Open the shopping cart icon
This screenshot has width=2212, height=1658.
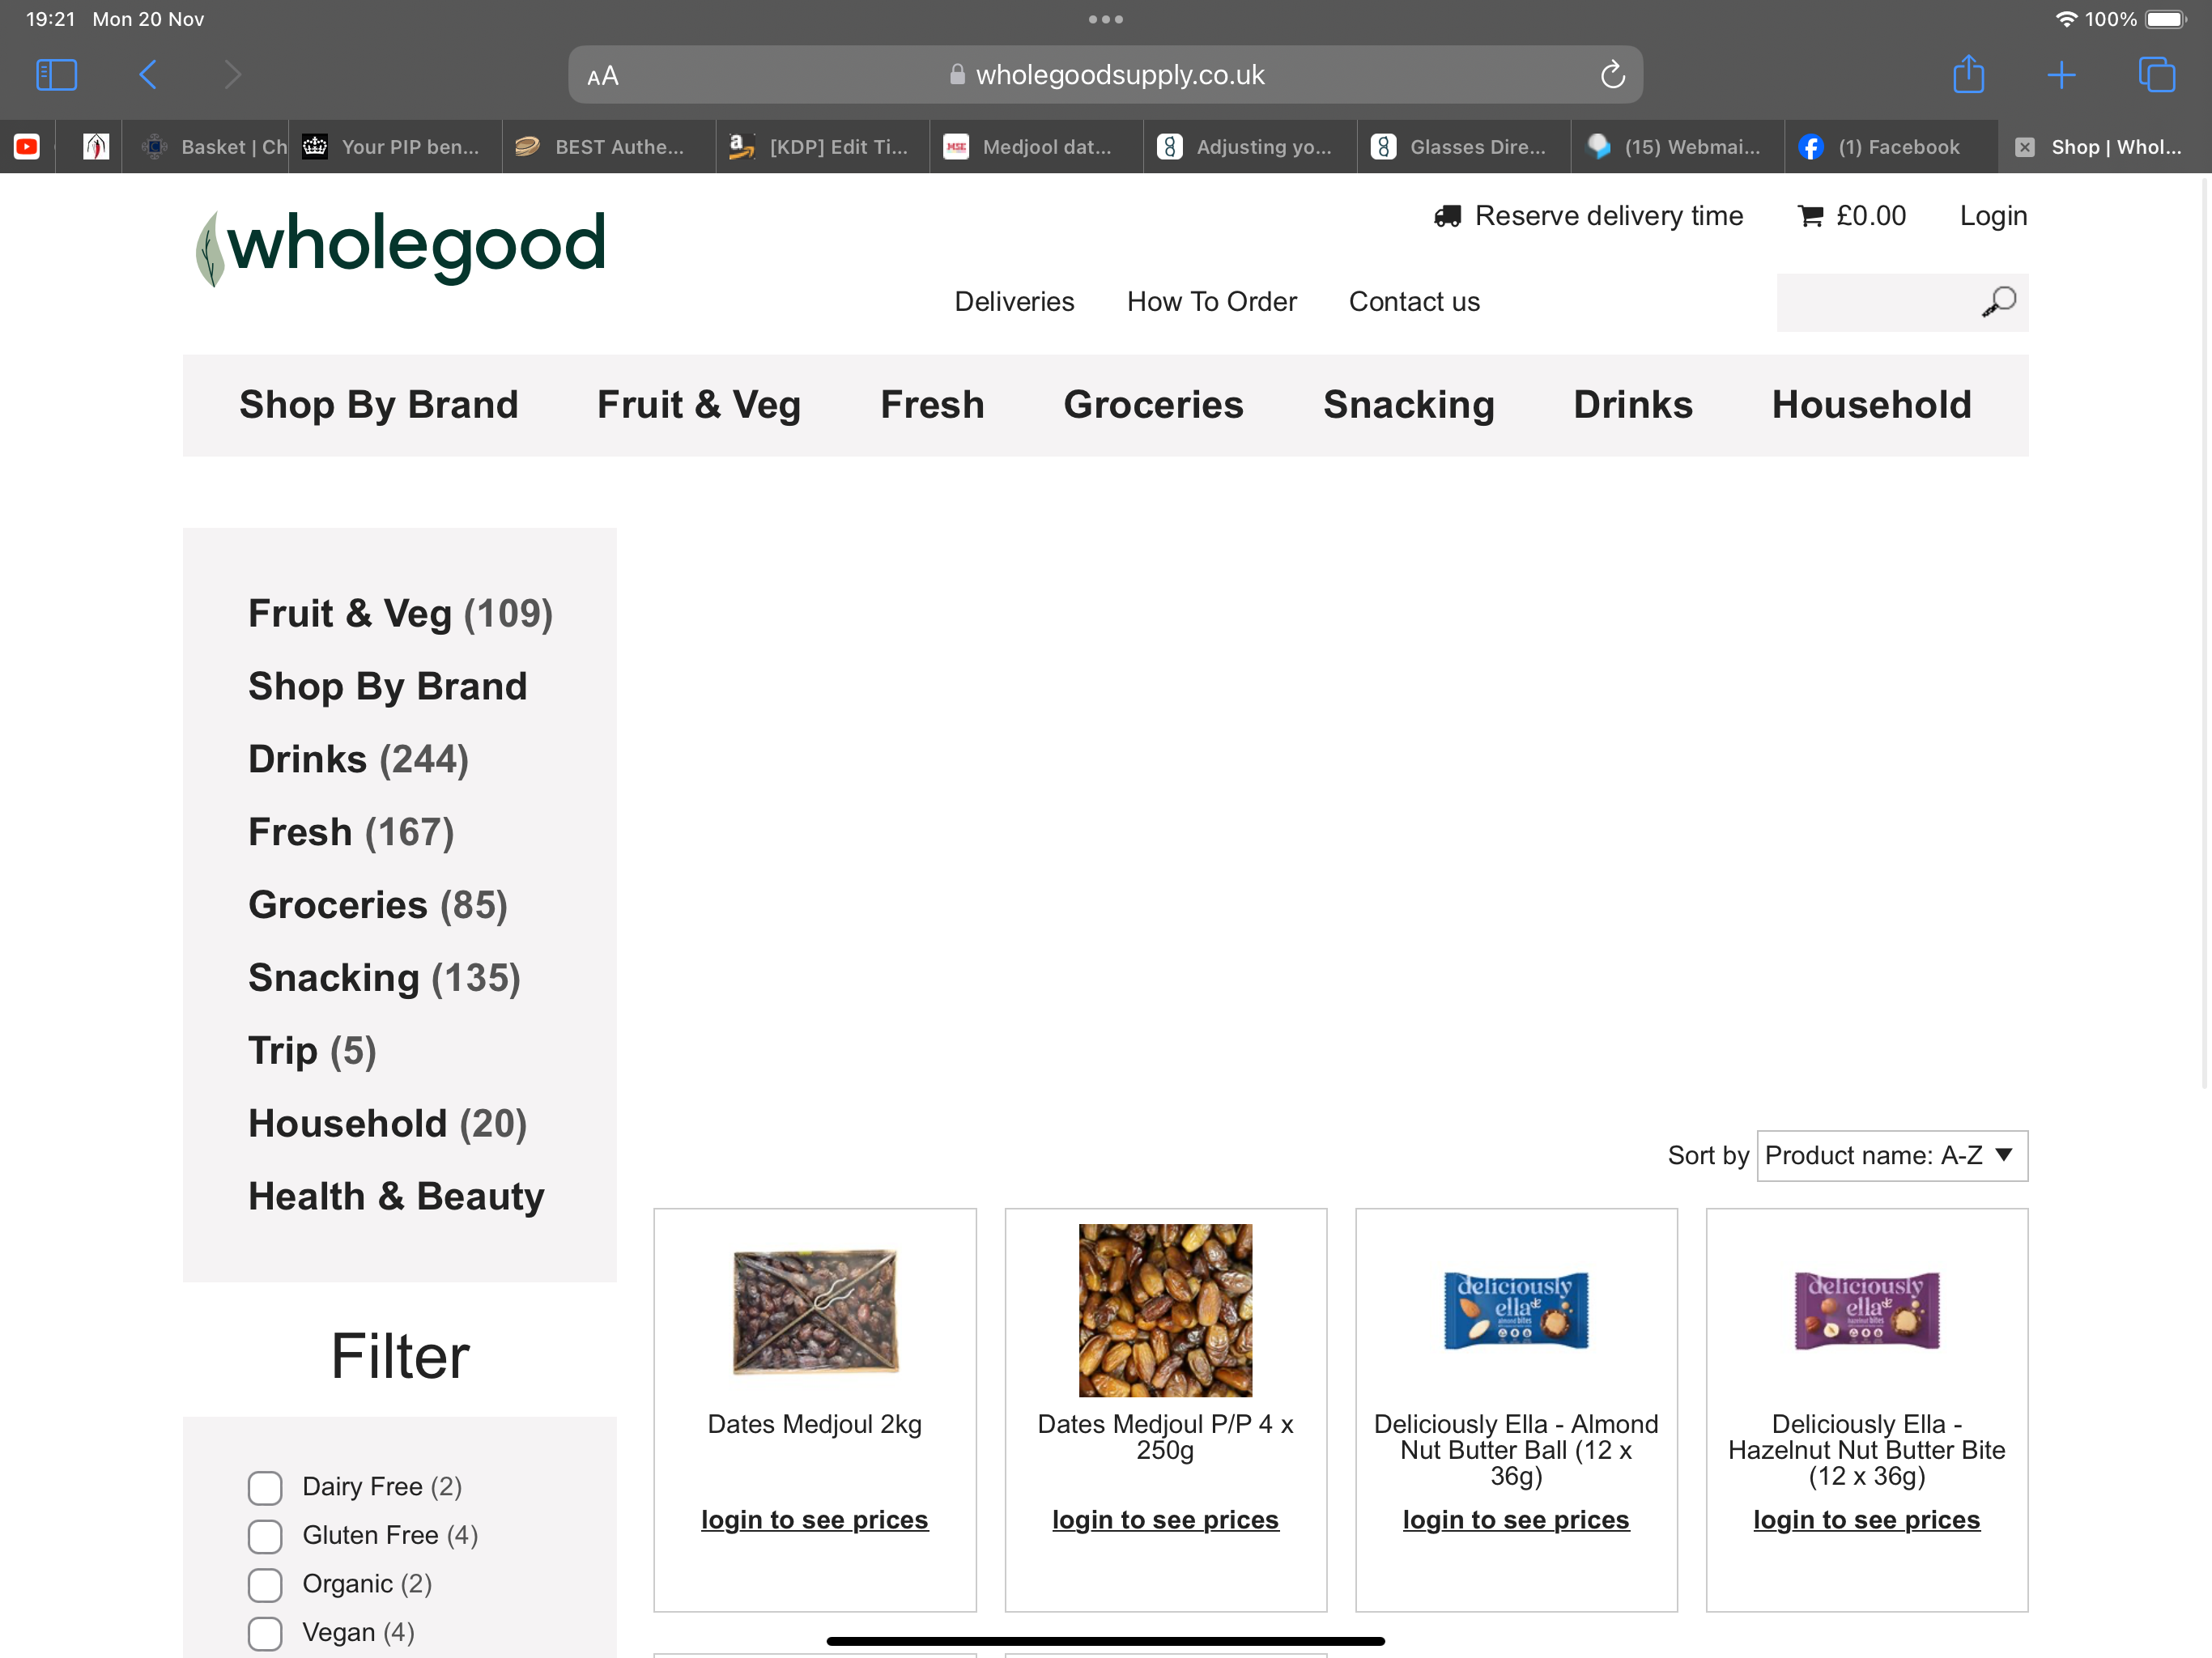(1810, 216)
